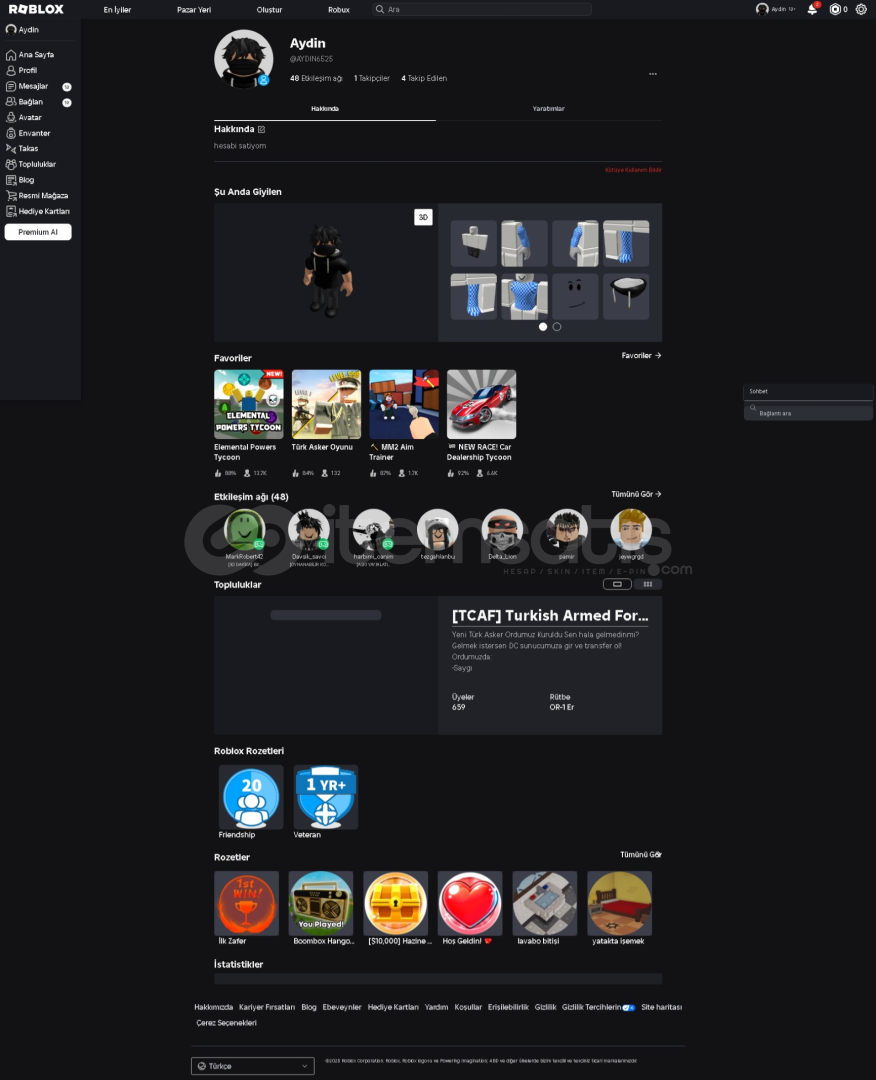Open the Site haritası footer link
This screenshot has height=1080, width=876.
click(661, 1007)
